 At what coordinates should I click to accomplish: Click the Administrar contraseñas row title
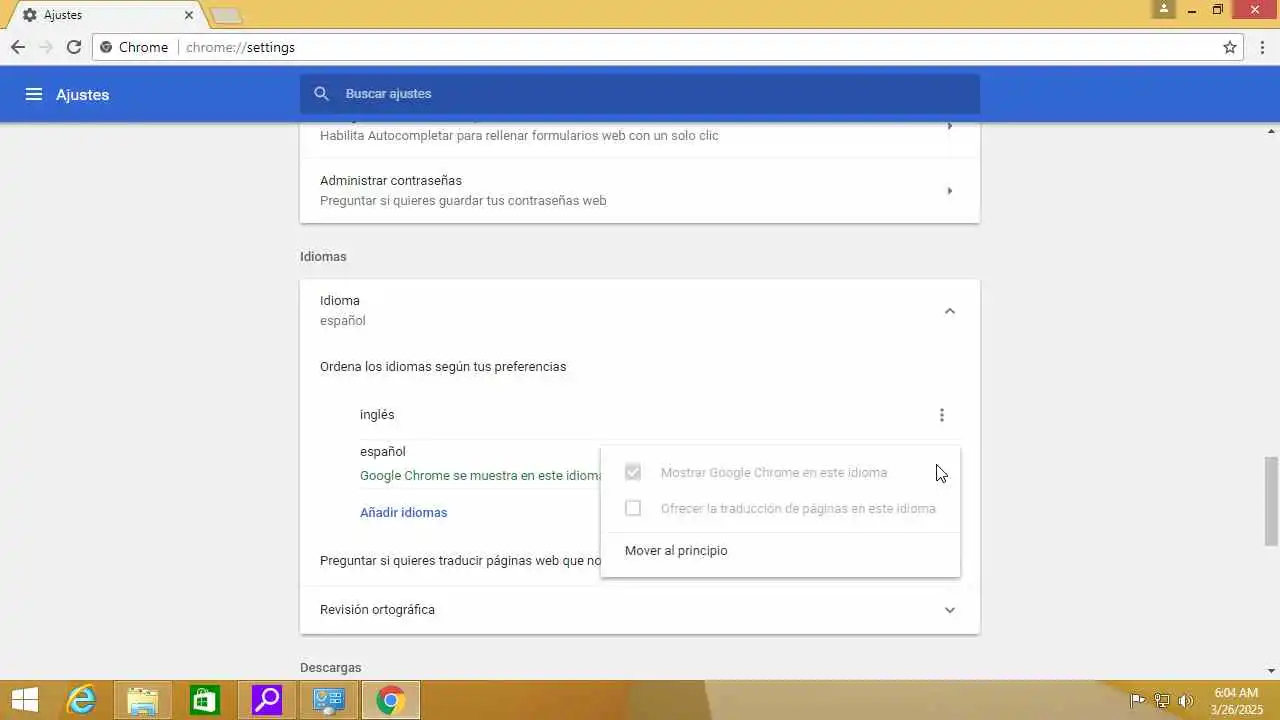coord(391,181)
